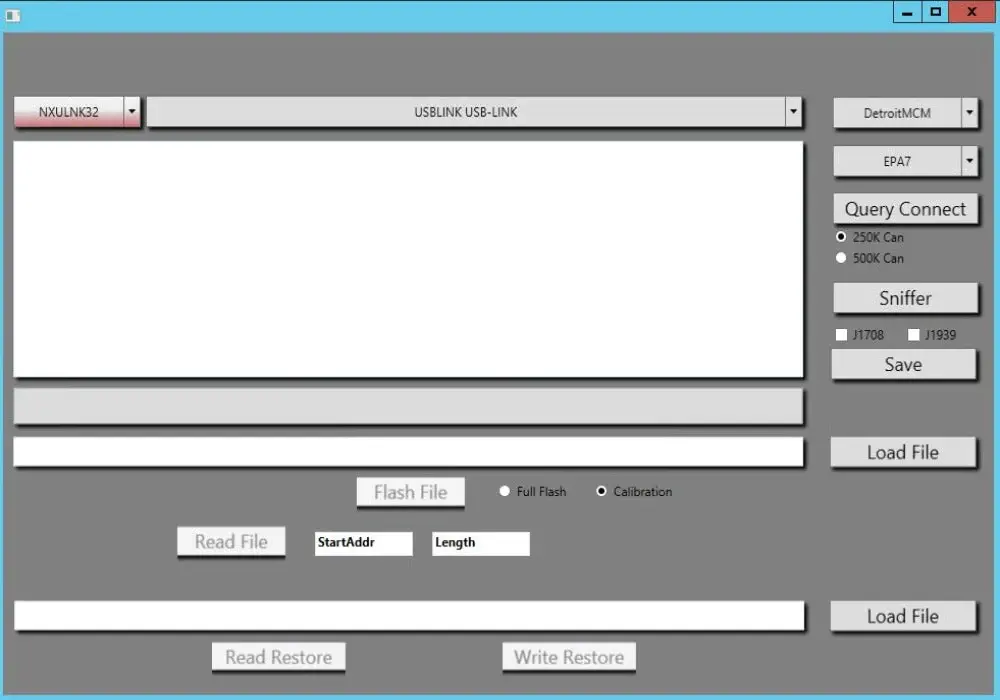Expand the EPA7 dropdown arrow
The width and height of the screenshot is (1000, 700).
pos(969,161)
